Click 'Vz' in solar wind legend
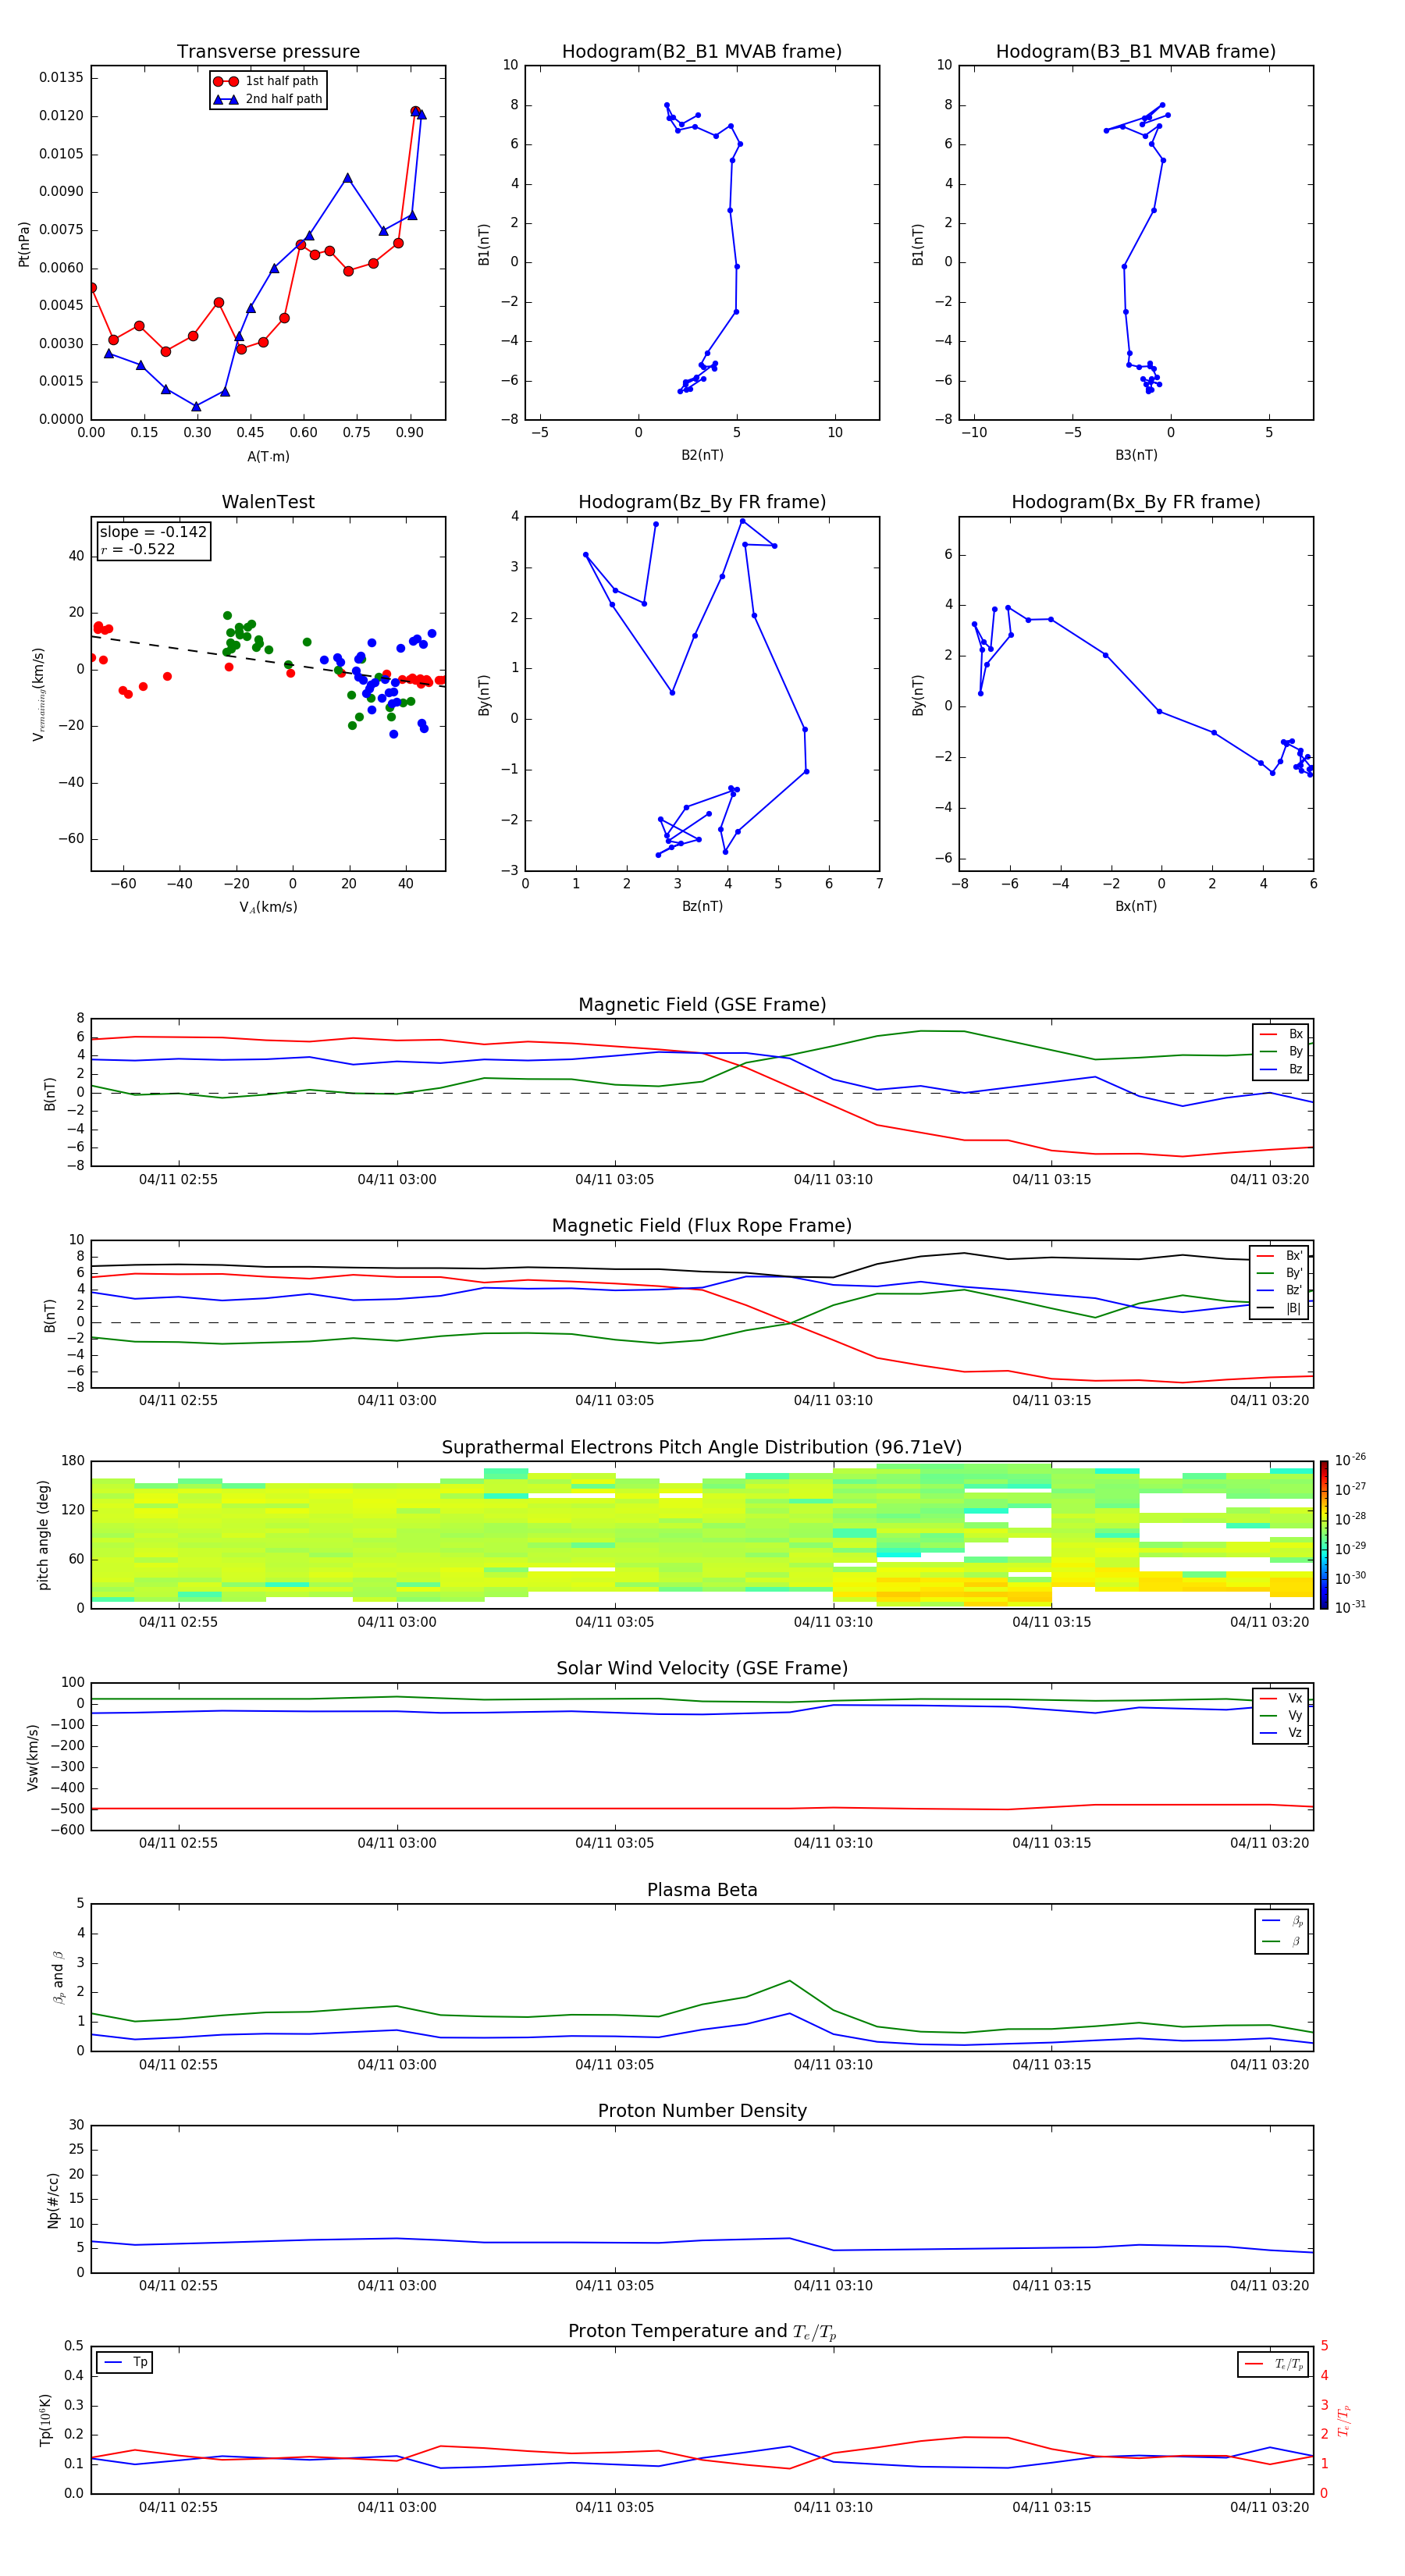The height and width of the screenshot is (2576, 1405). point(1295,1733)
